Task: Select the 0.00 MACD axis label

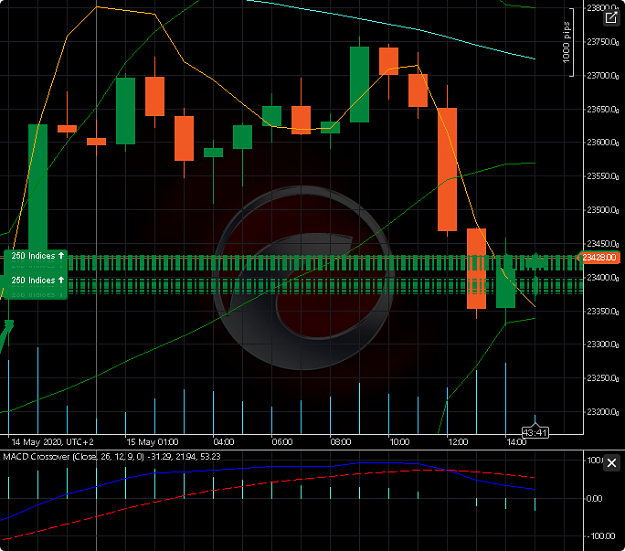Action: click(x=594, y=499)
